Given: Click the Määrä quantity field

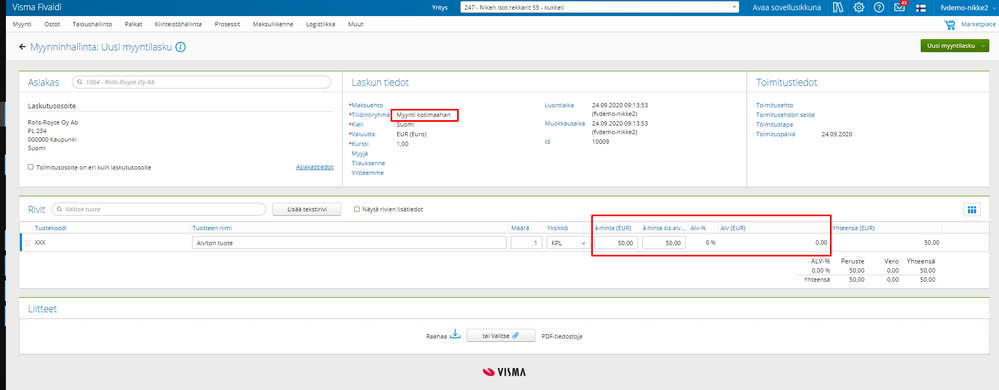Looking at the screenshot, I should 526,243.
